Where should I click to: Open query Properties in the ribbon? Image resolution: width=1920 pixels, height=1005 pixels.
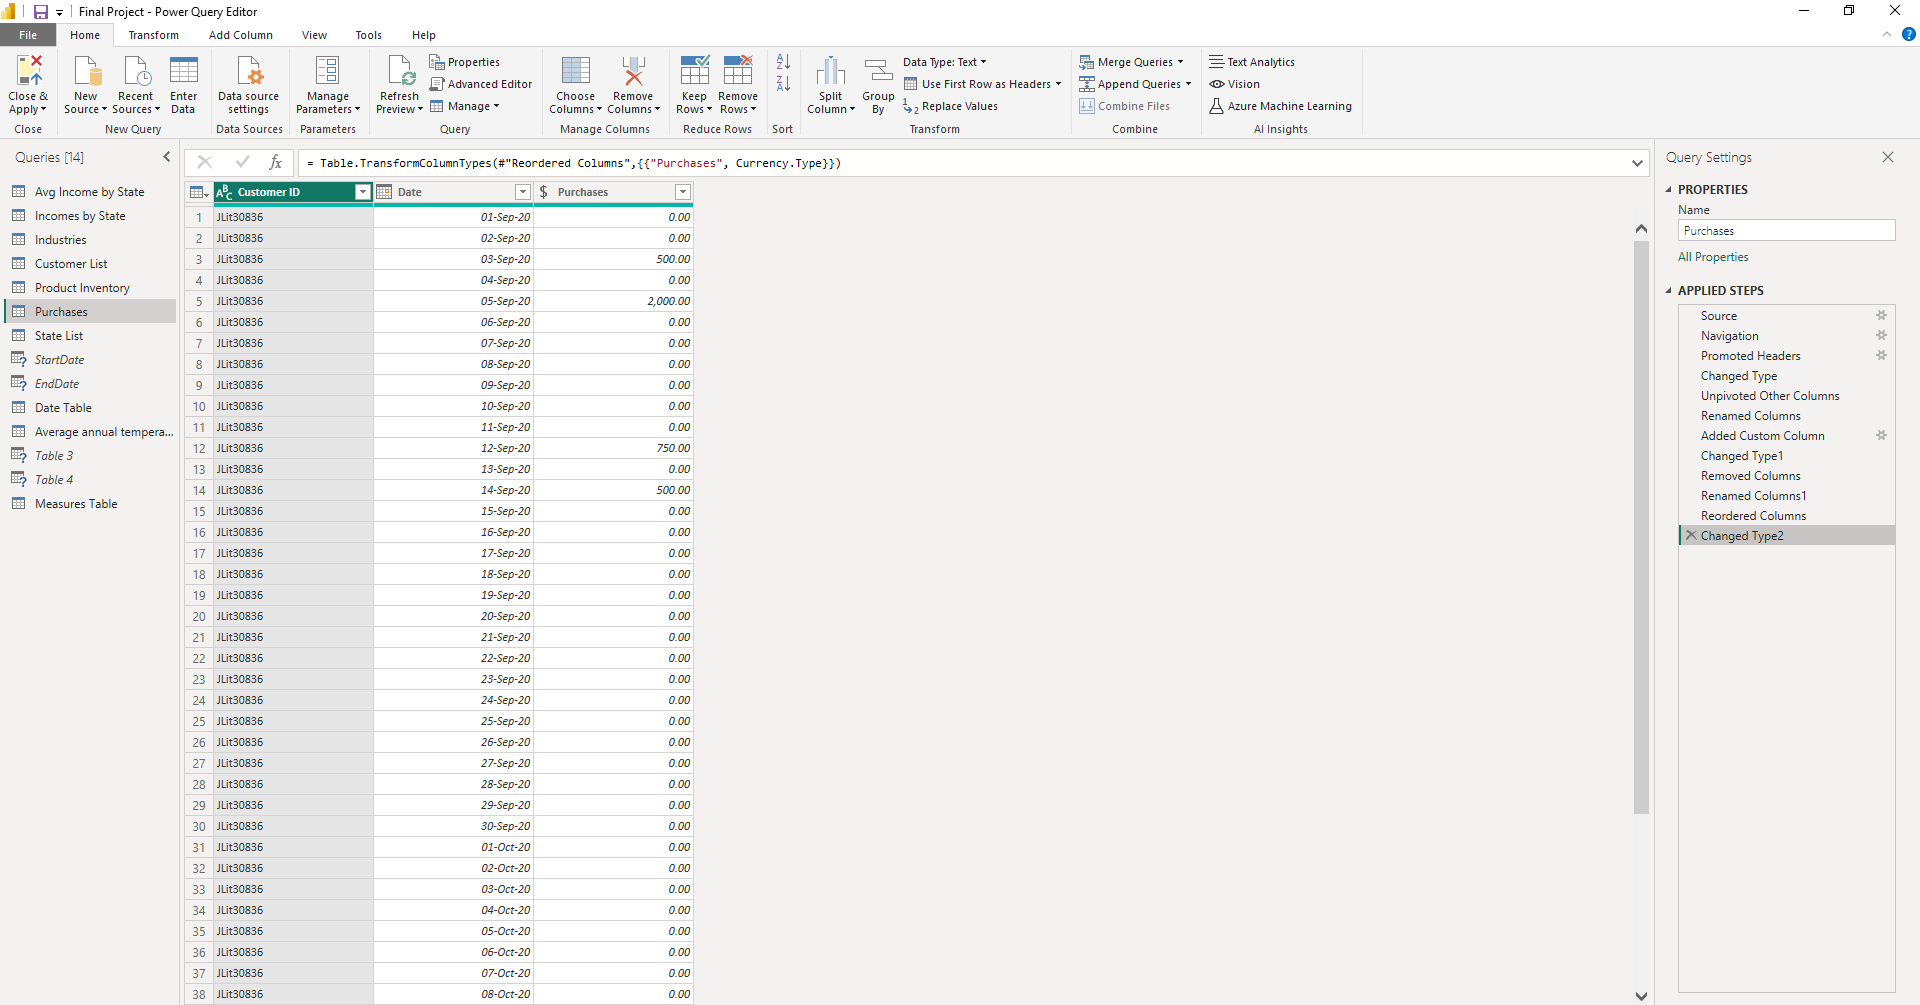(x=465, y=62)
